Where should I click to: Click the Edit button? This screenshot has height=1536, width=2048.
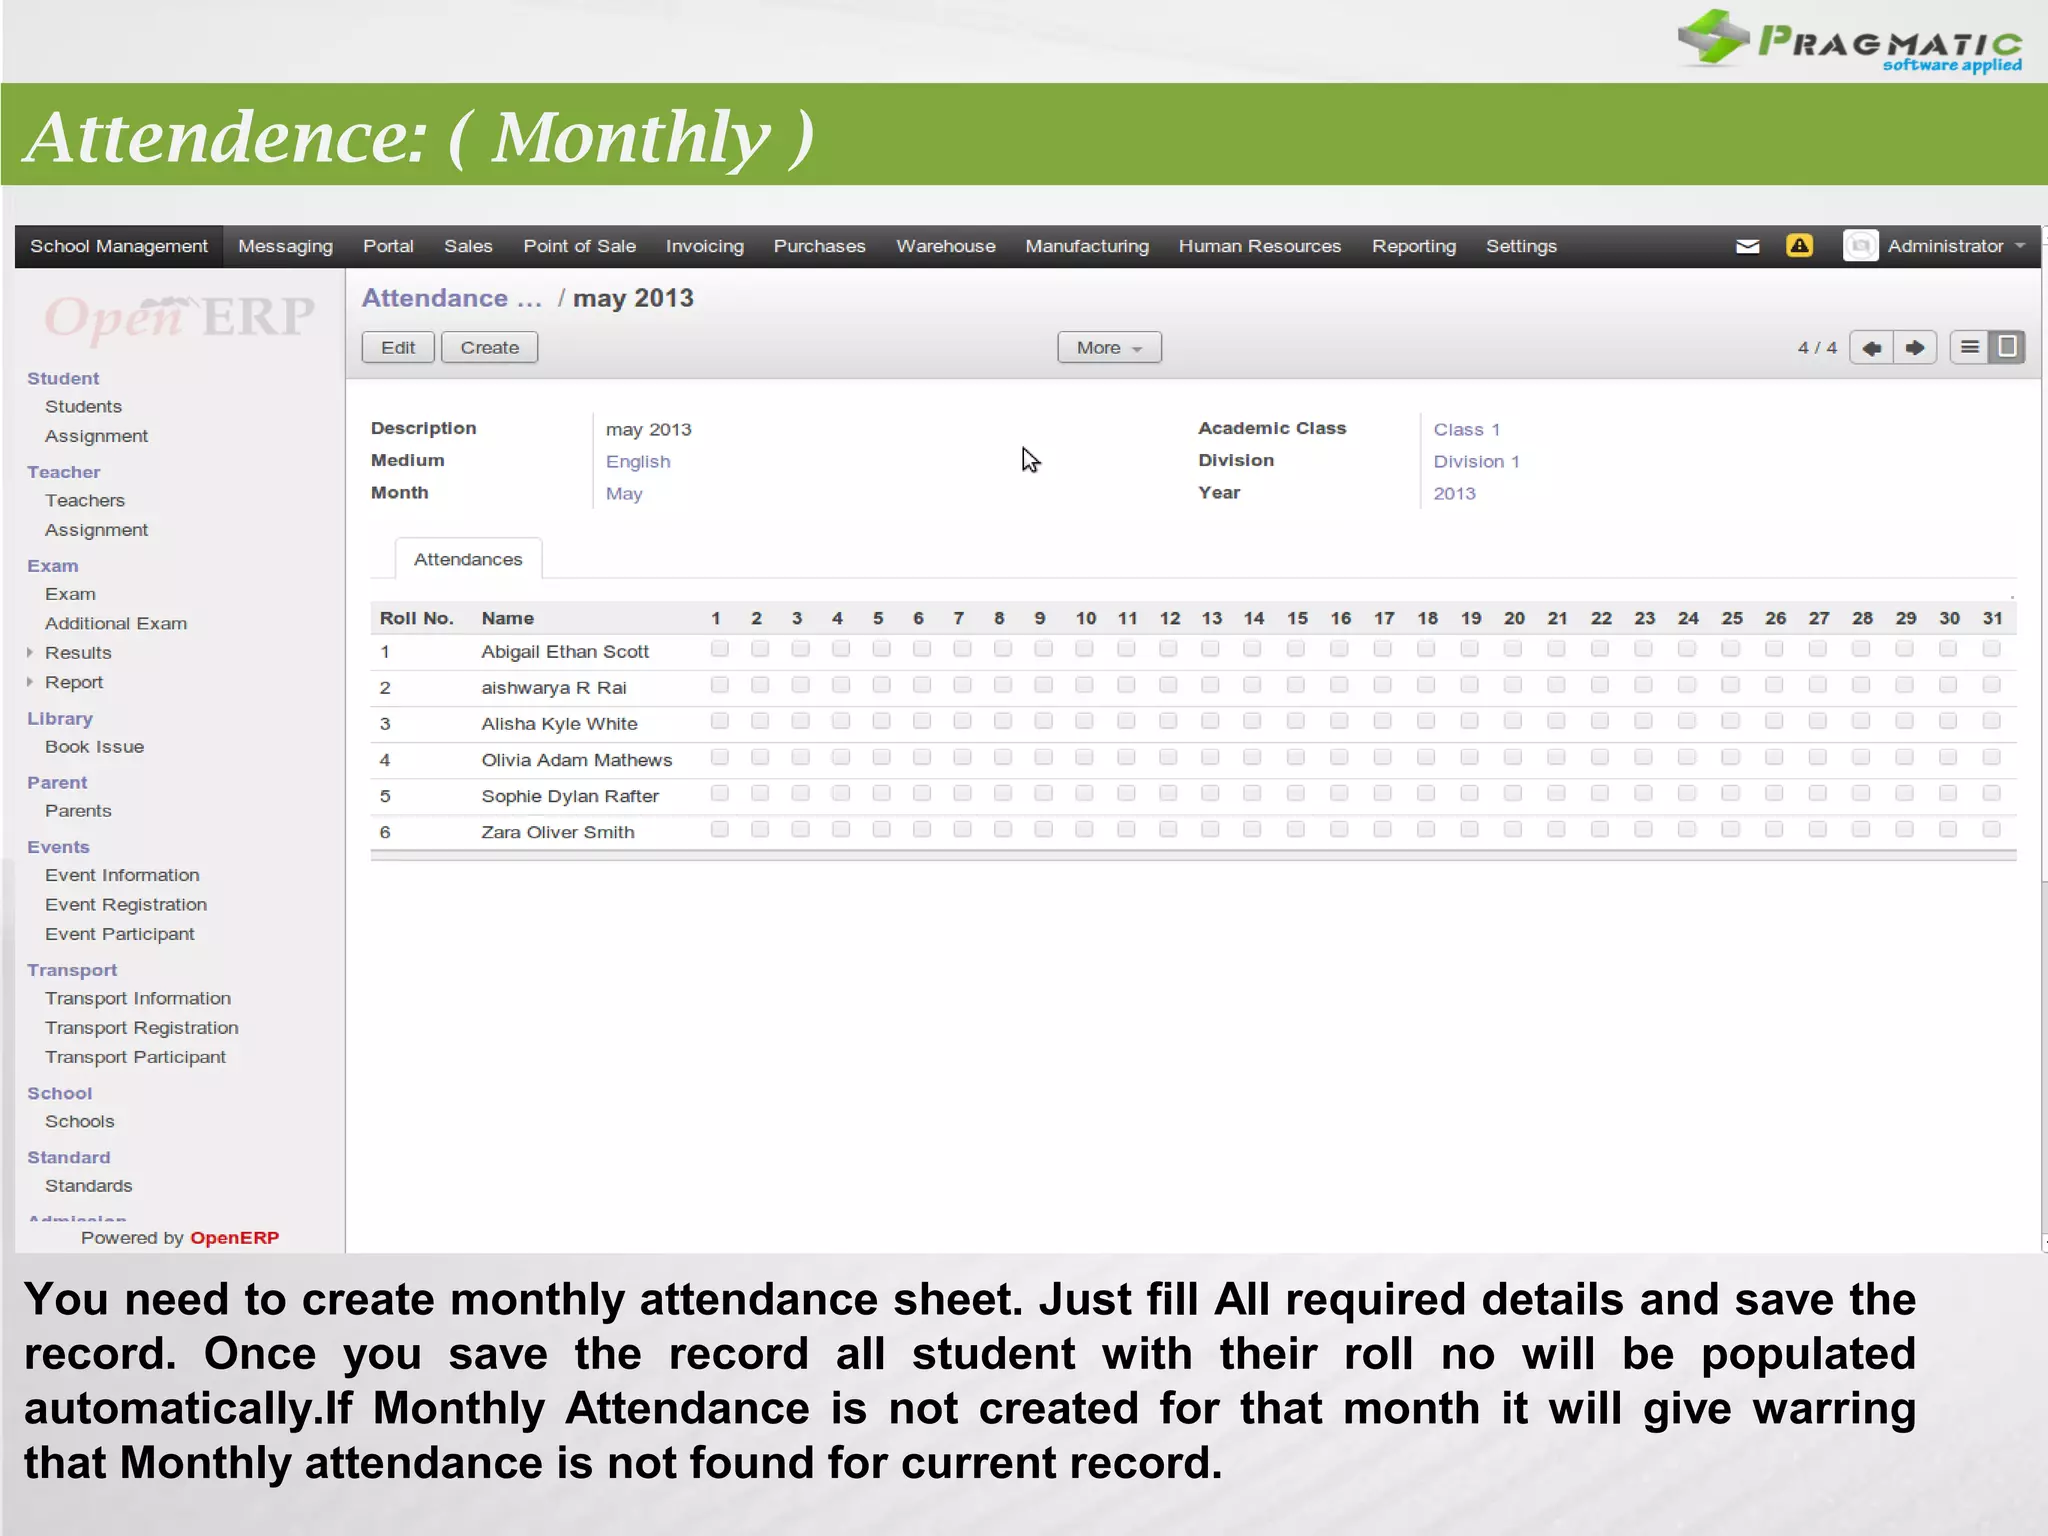[x=398, y=348]
